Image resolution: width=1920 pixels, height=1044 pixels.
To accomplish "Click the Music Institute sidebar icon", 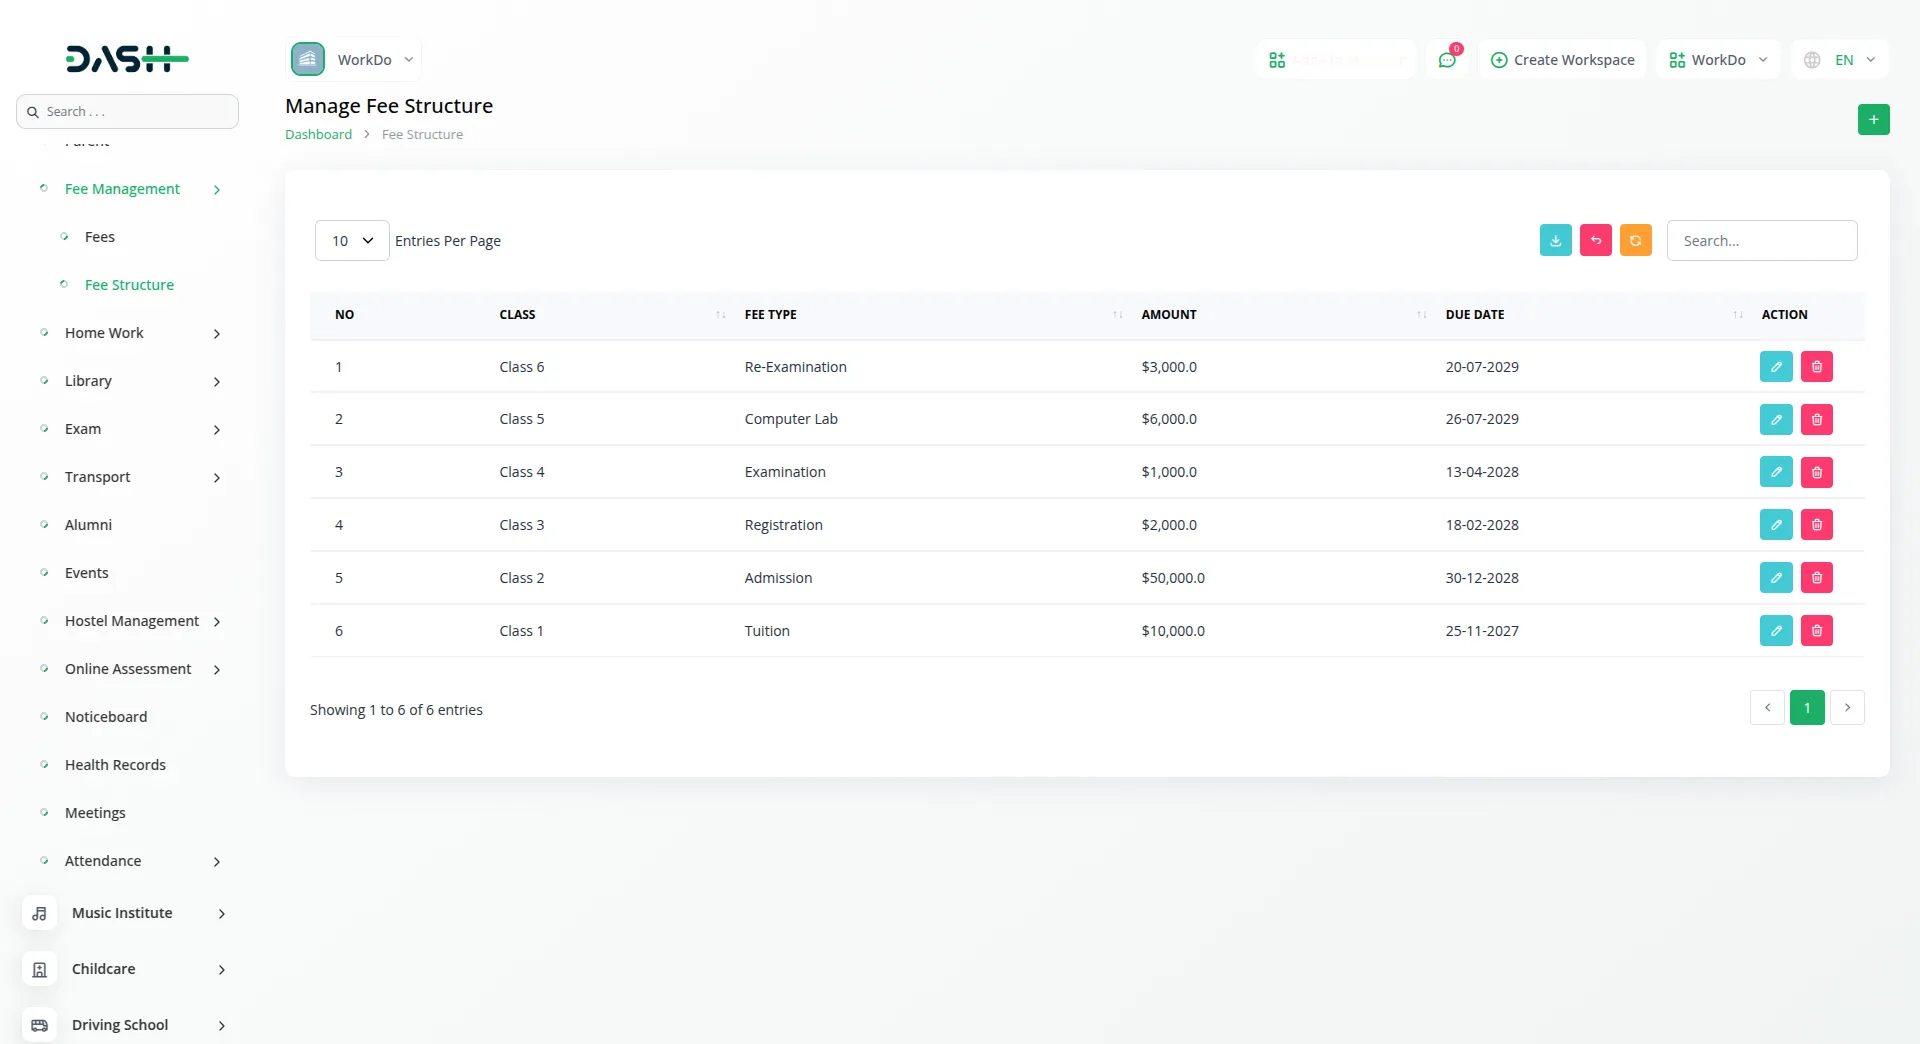I will tap(39, 913).
